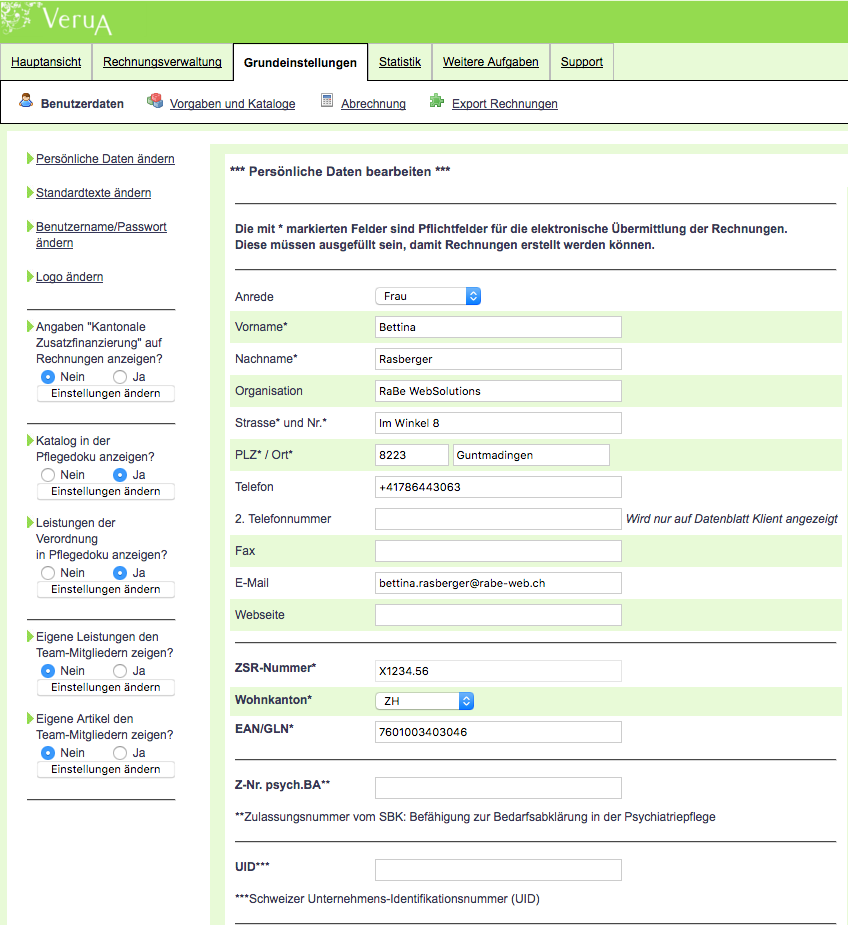
Task: Click green arrow beside Persönliche Daten ändern
Action: pos(30,159)
